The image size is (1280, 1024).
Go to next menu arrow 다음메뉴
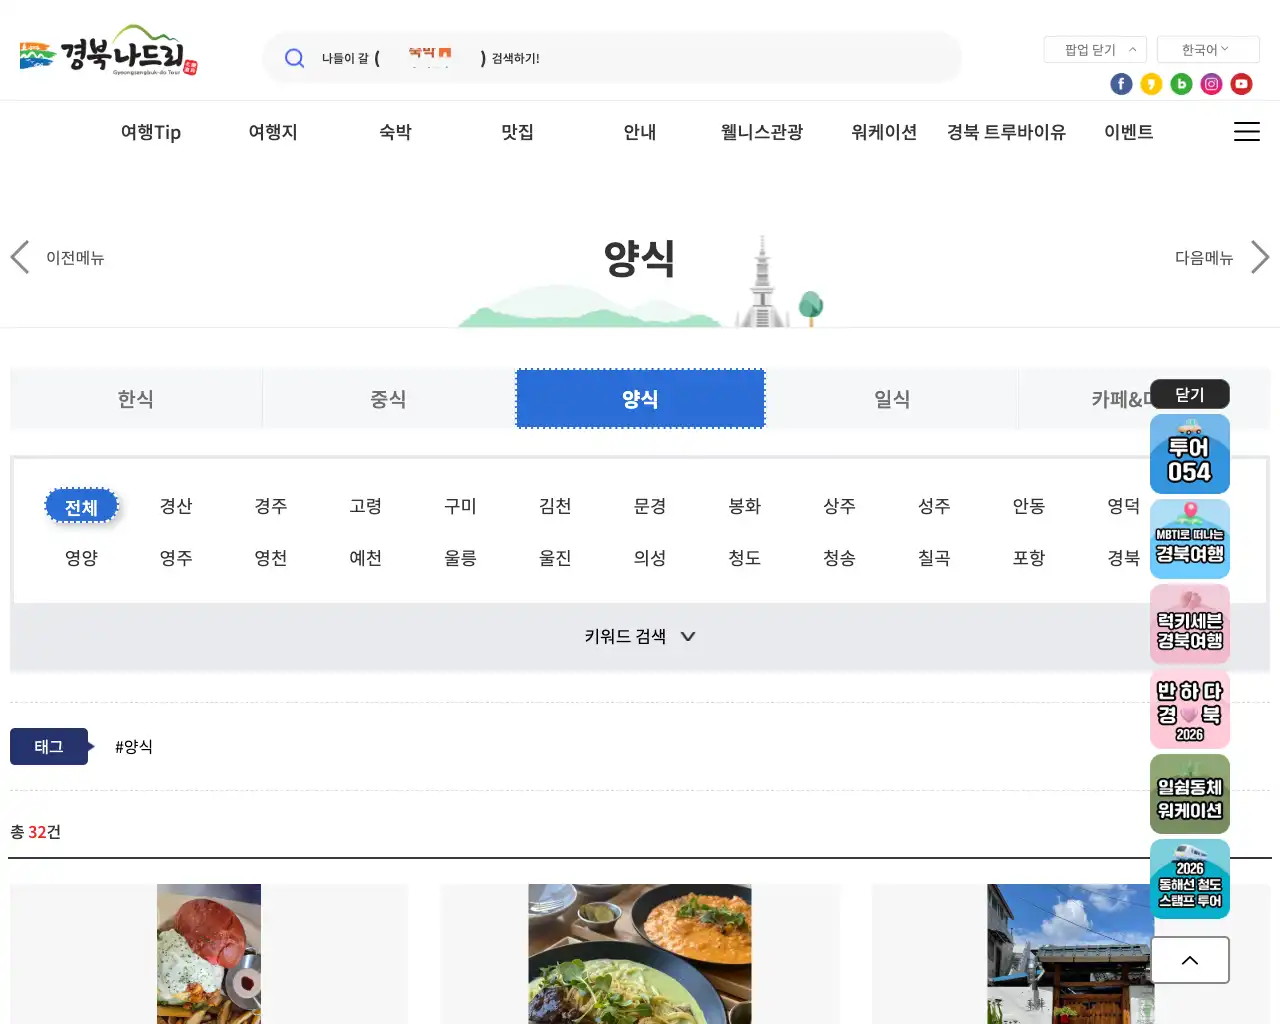point(1222,257)
